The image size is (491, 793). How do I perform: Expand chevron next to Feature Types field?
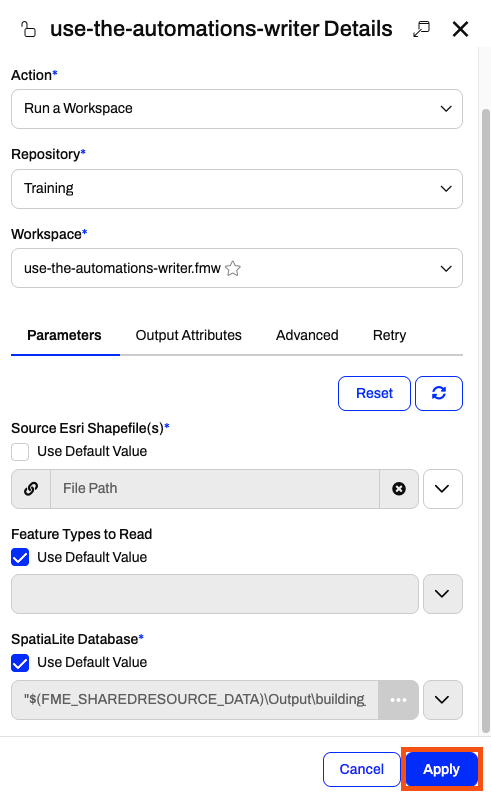(x=442, y=594)
